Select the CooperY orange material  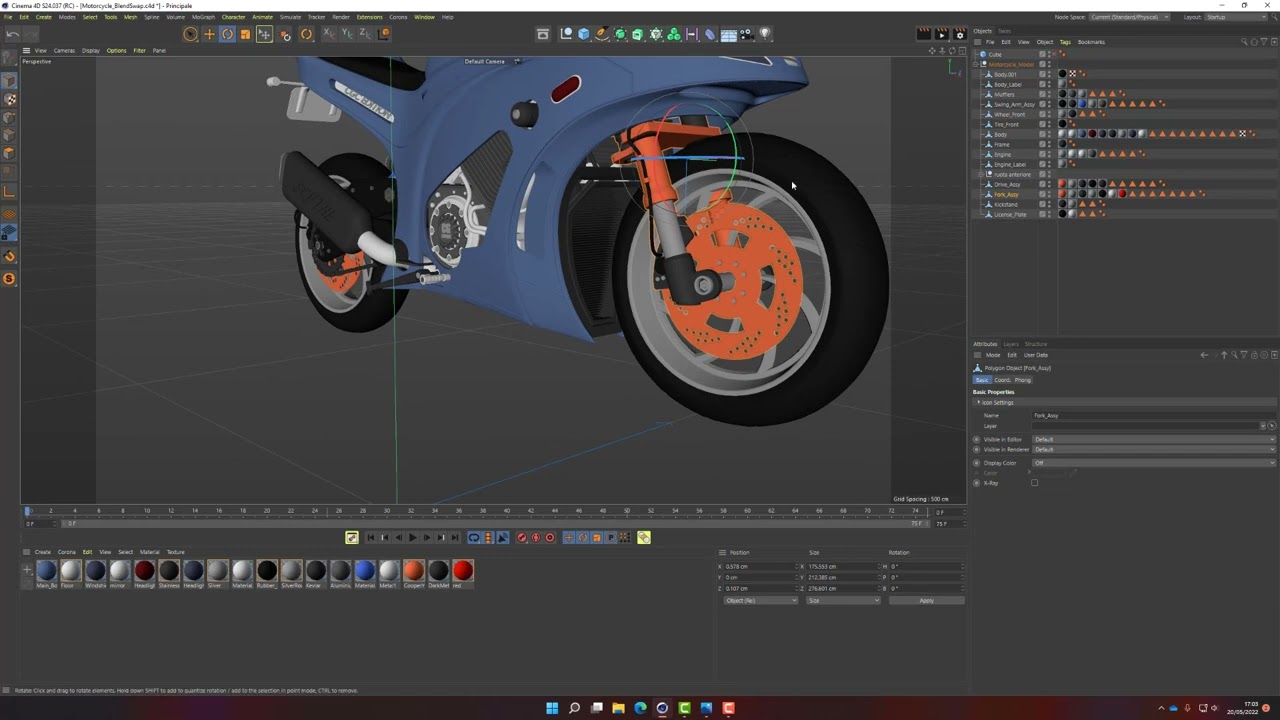tap(413, 571)
